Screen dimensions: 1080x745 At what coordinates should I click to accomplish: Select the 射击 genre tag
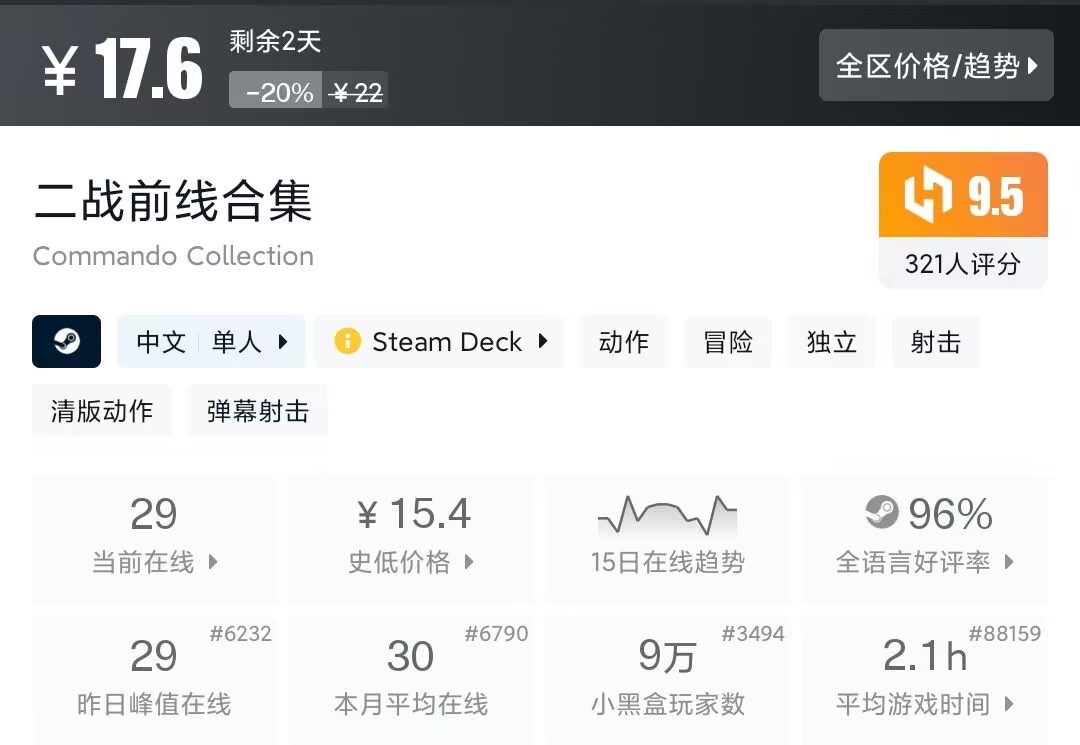(936, 342)
